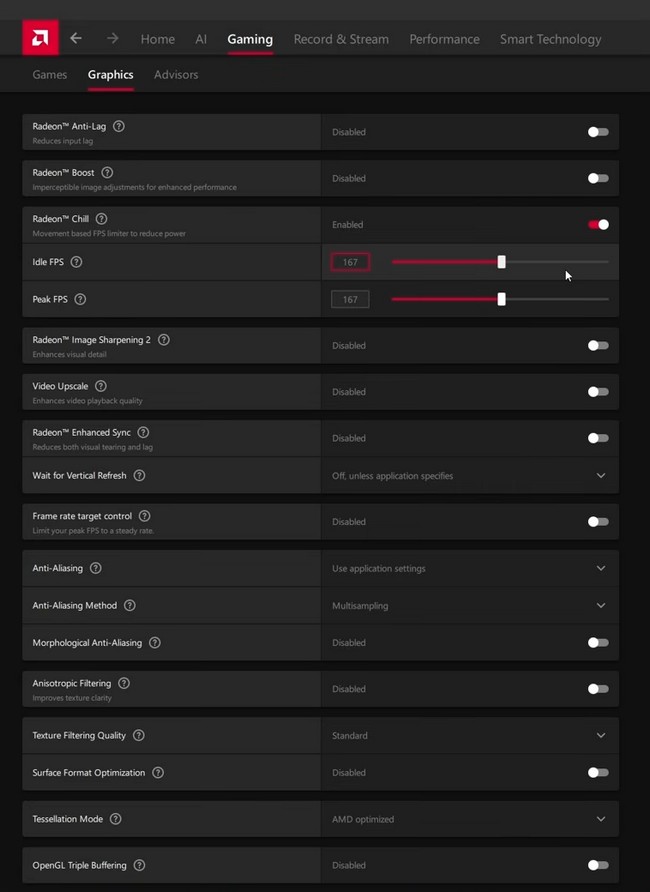650x892 pixels.
Task: Click the back navigation arrow
Action: click(76, 38)
